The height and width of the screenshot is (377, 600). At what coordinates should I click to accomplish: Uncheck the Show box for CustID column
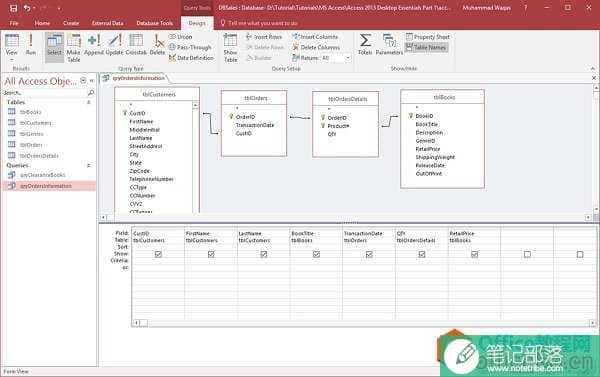(158, 254)
